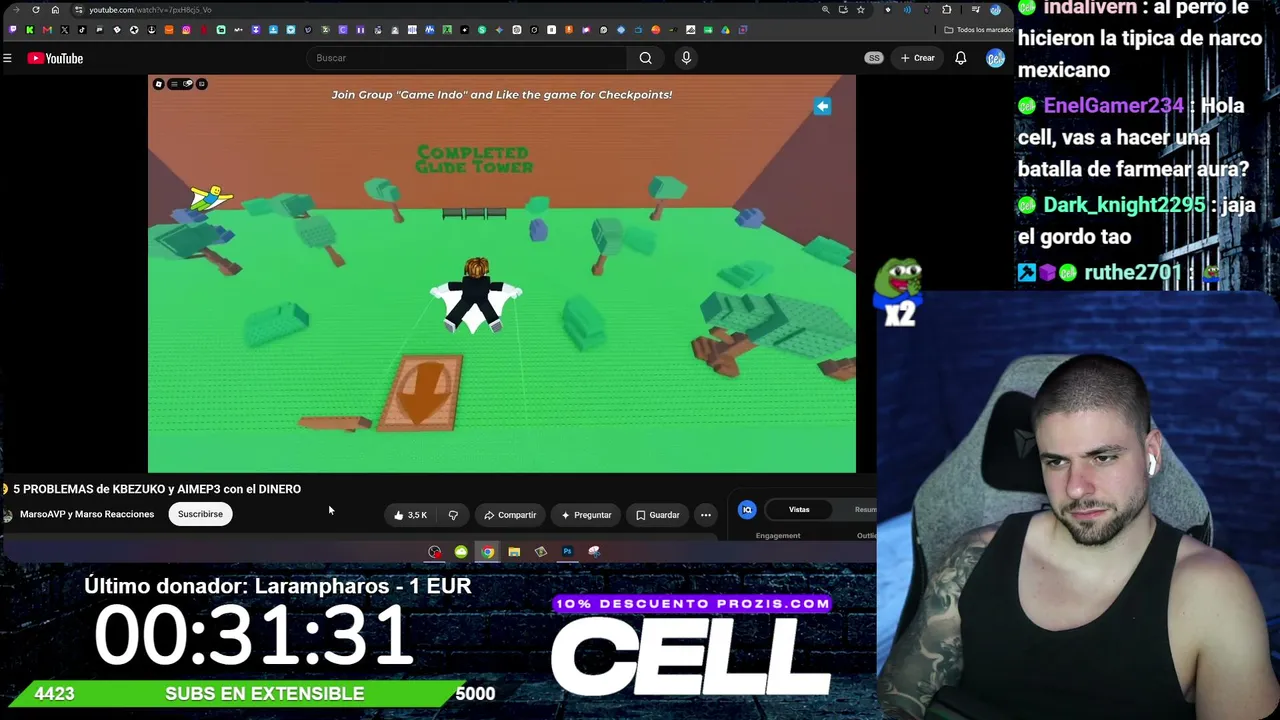The width and height of the screenshot is (1280, 720).
Task: Bookmark this page with the star icon
Action: 860,10
